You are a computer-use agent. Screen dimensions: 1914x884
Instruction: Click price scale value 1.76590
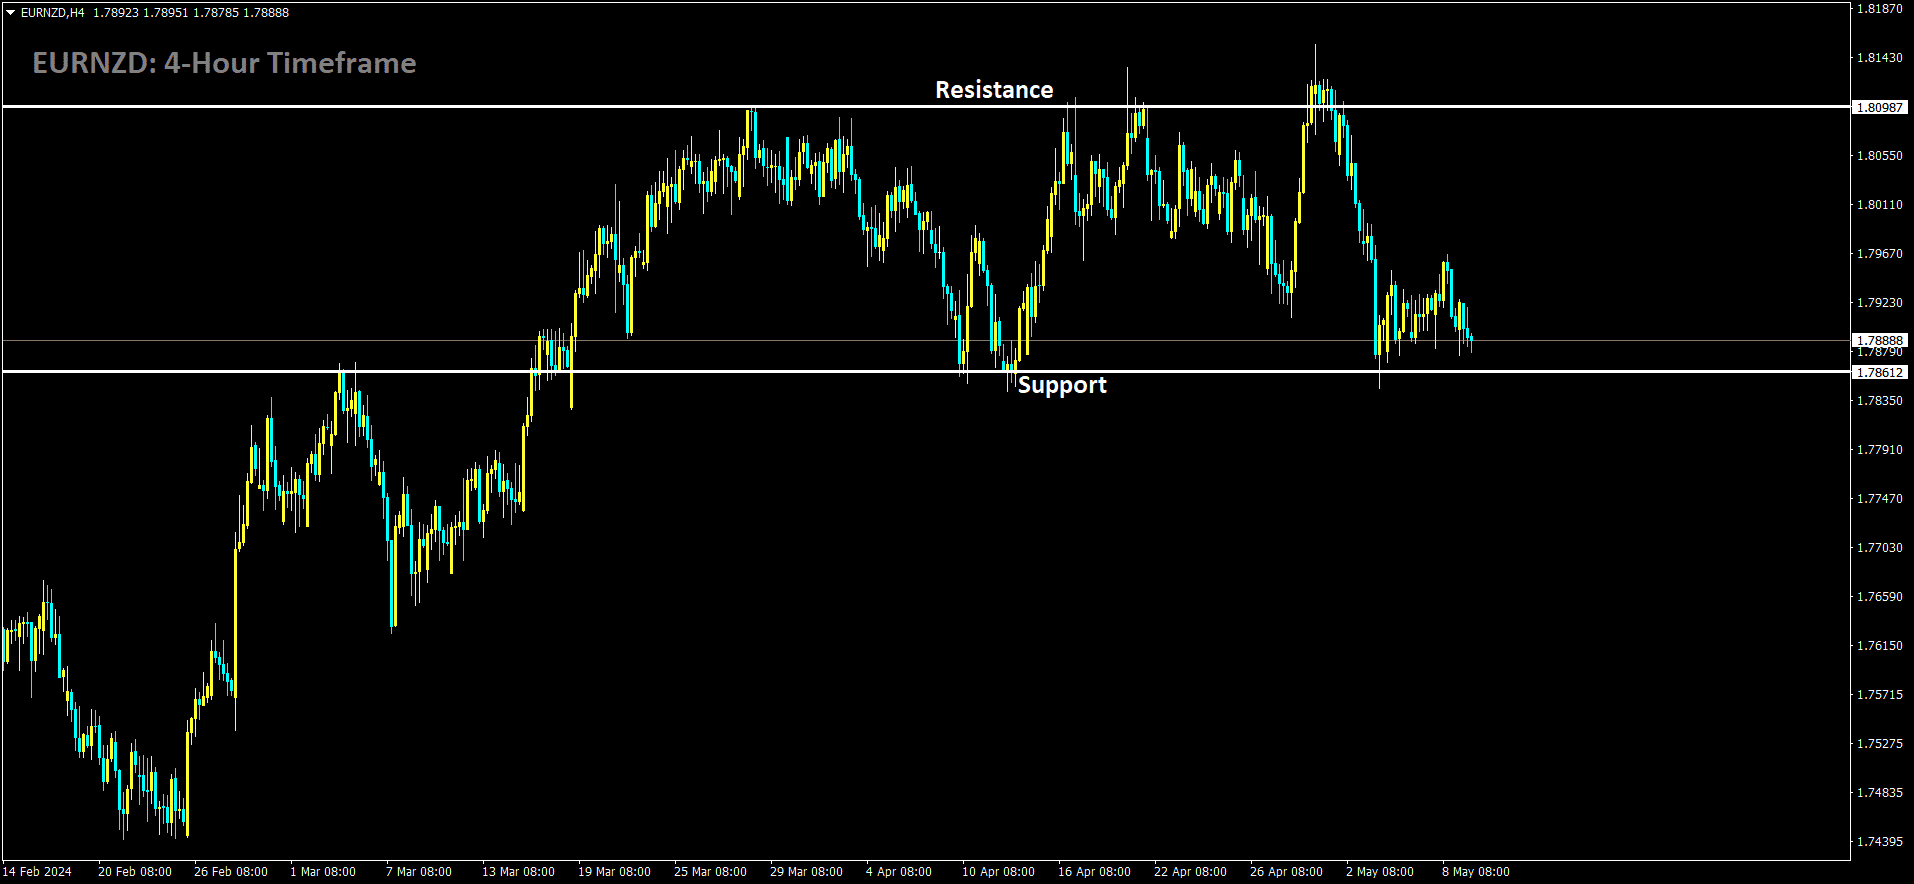[x=1880, y=596]
